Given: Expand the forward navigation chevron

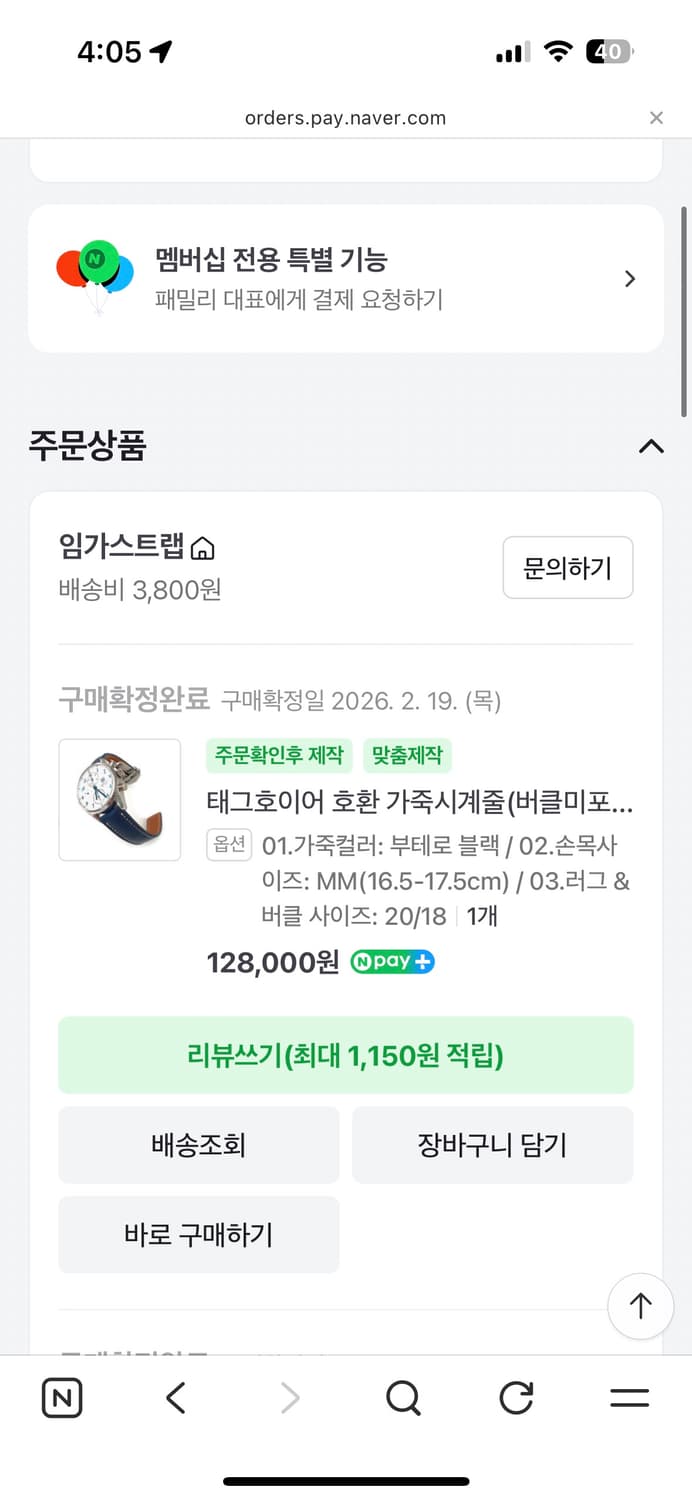Looking at the screenshot, I should coord(289,1397).
